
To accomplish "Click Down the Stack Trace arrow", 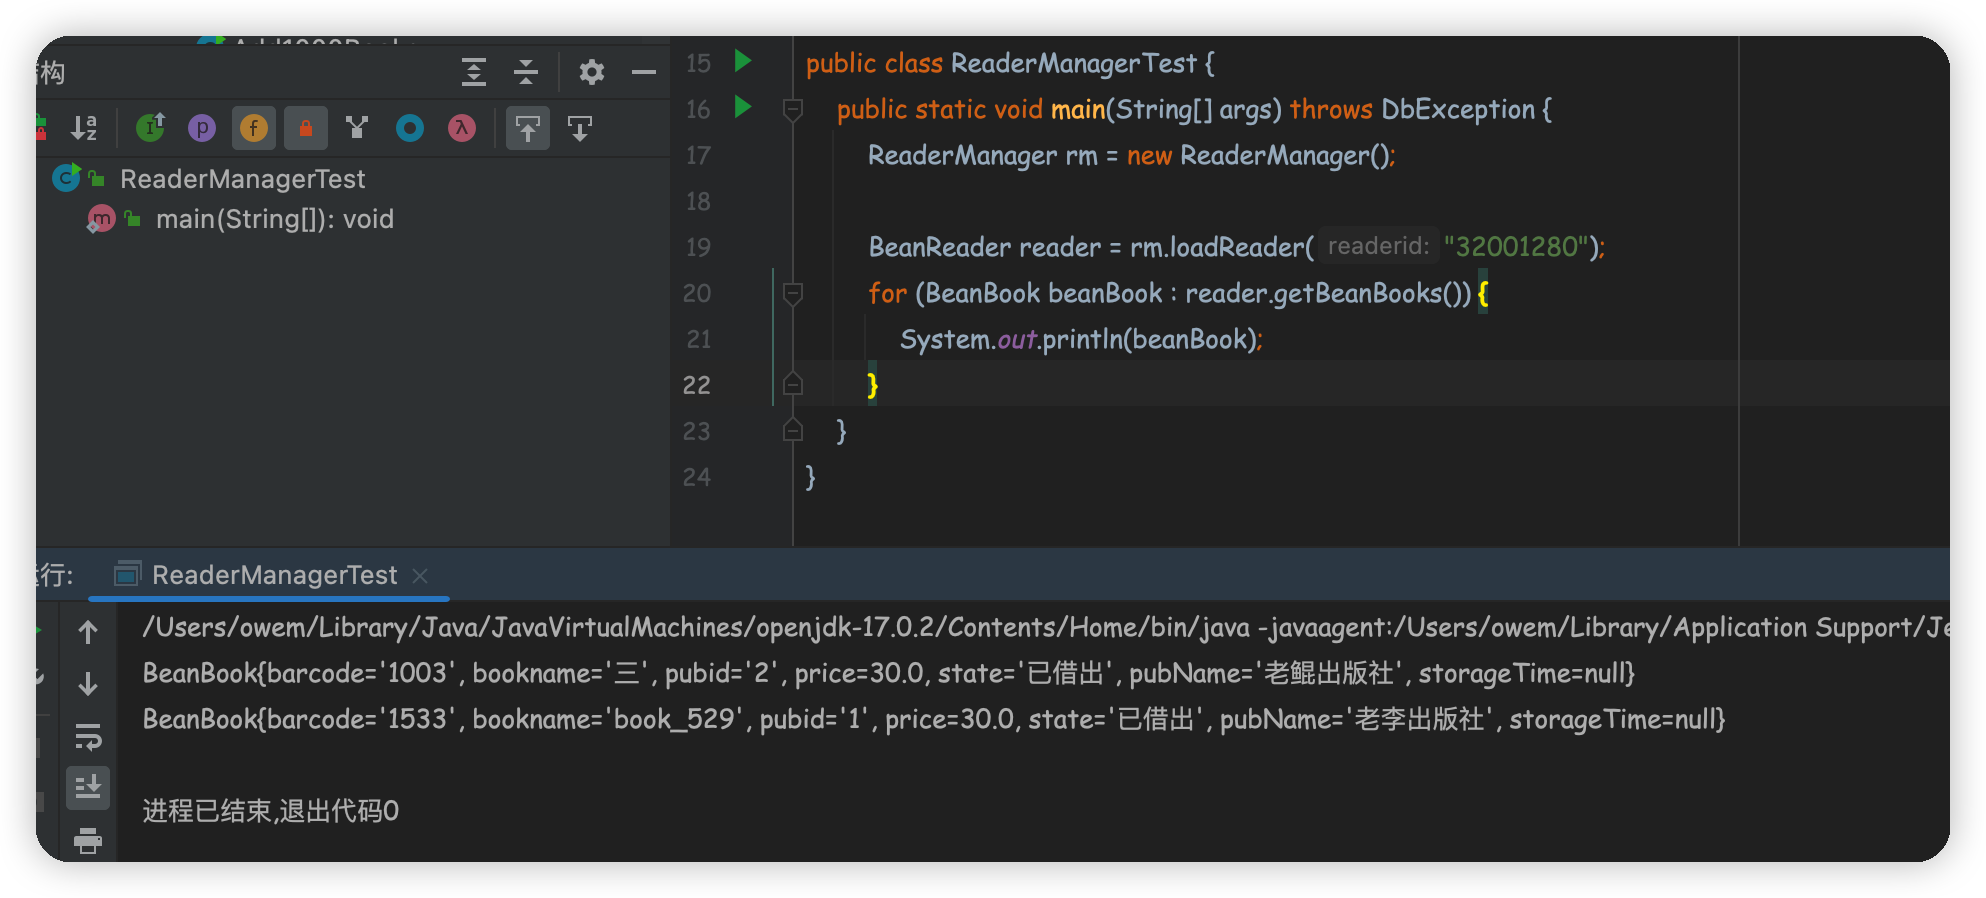I will coord(88,684).
